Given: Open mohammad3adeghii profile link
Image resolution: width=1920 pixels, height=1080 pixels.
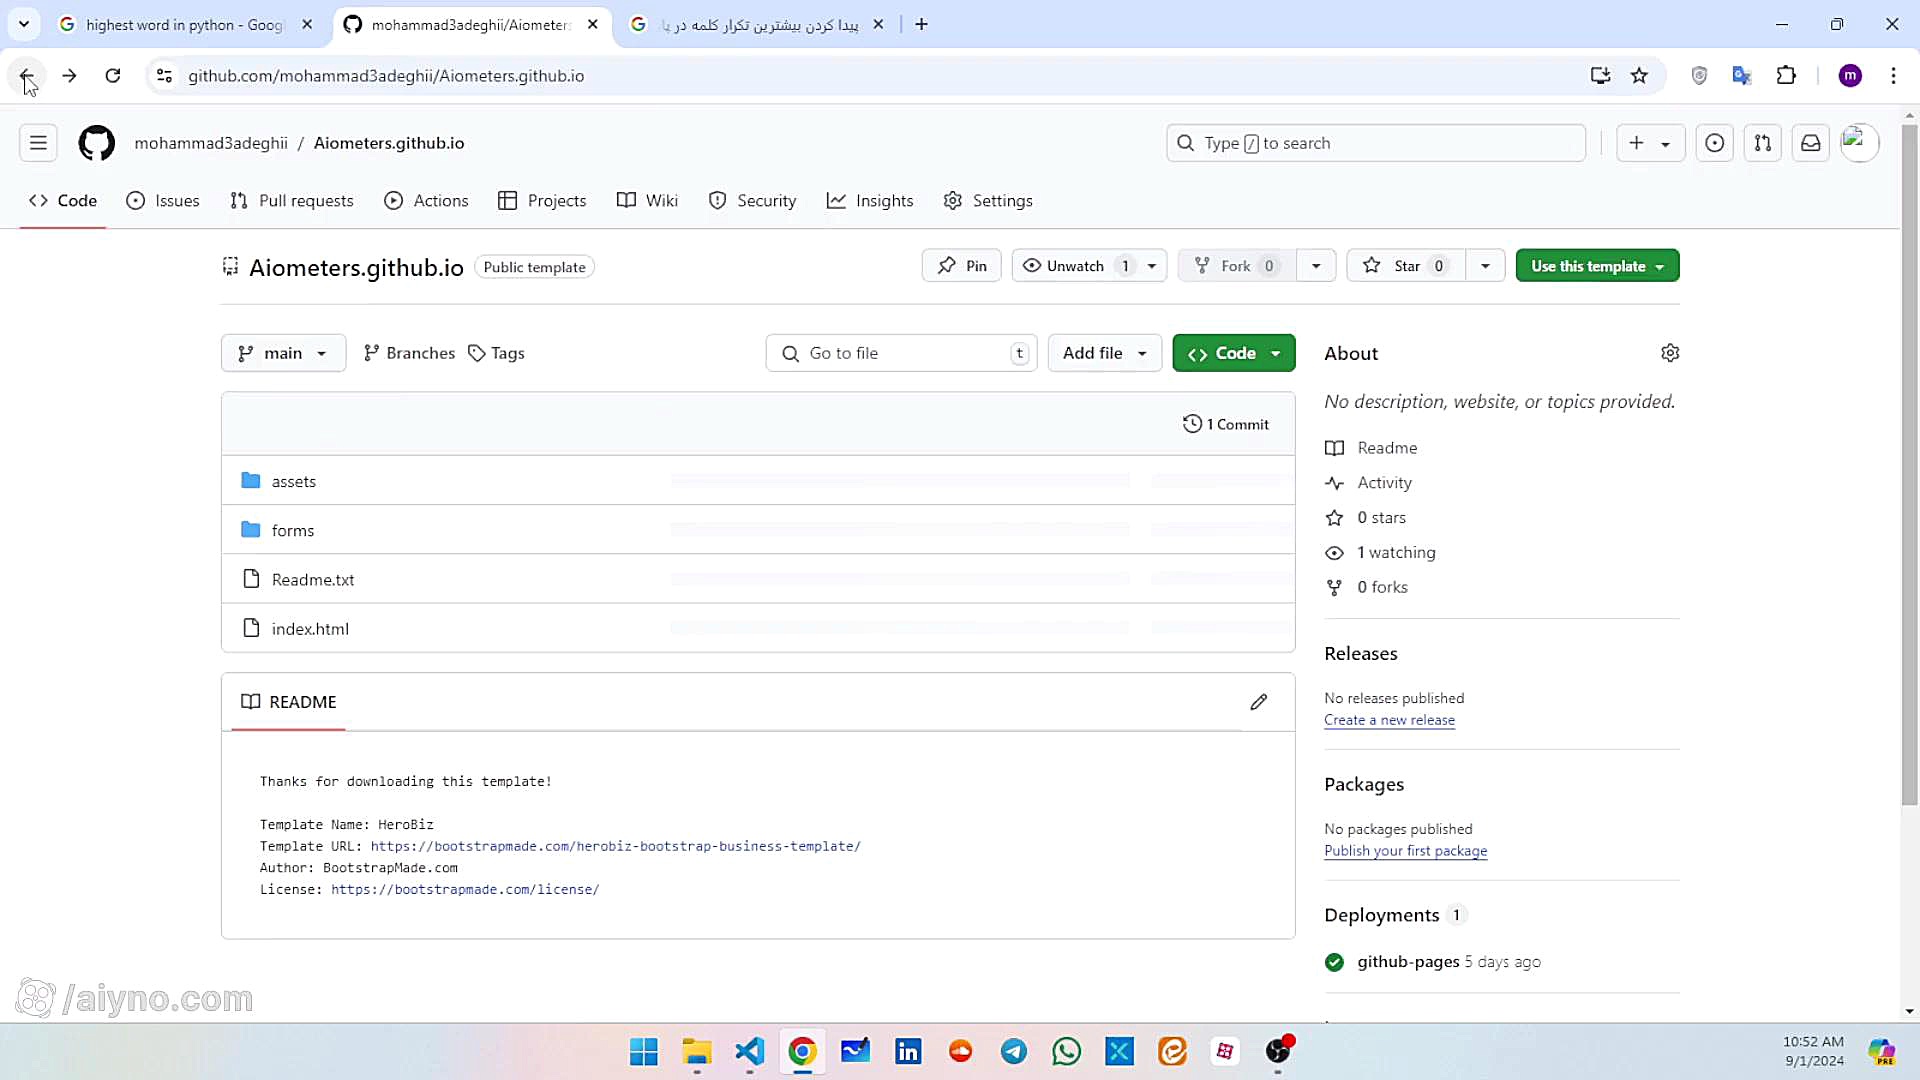Looking at the screenshot, I should pyautogui.click(x=211, y=143).
